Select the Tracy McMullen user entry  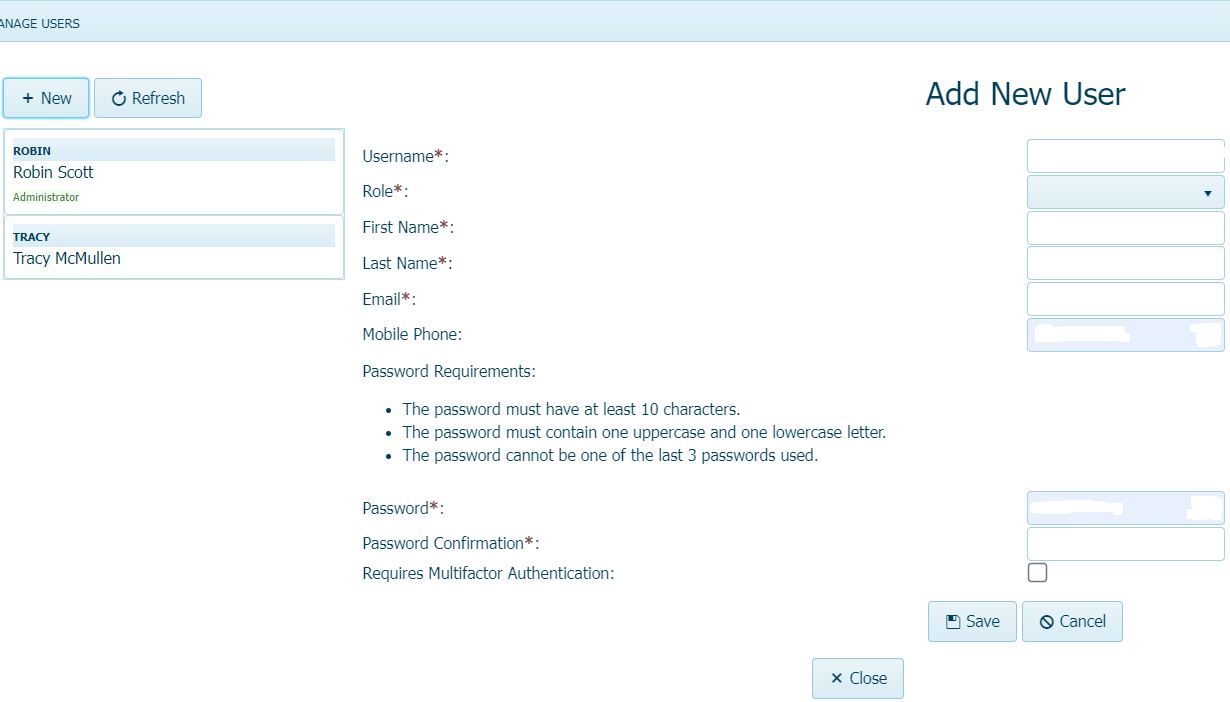pyautogui.click(x=173, y=250)
